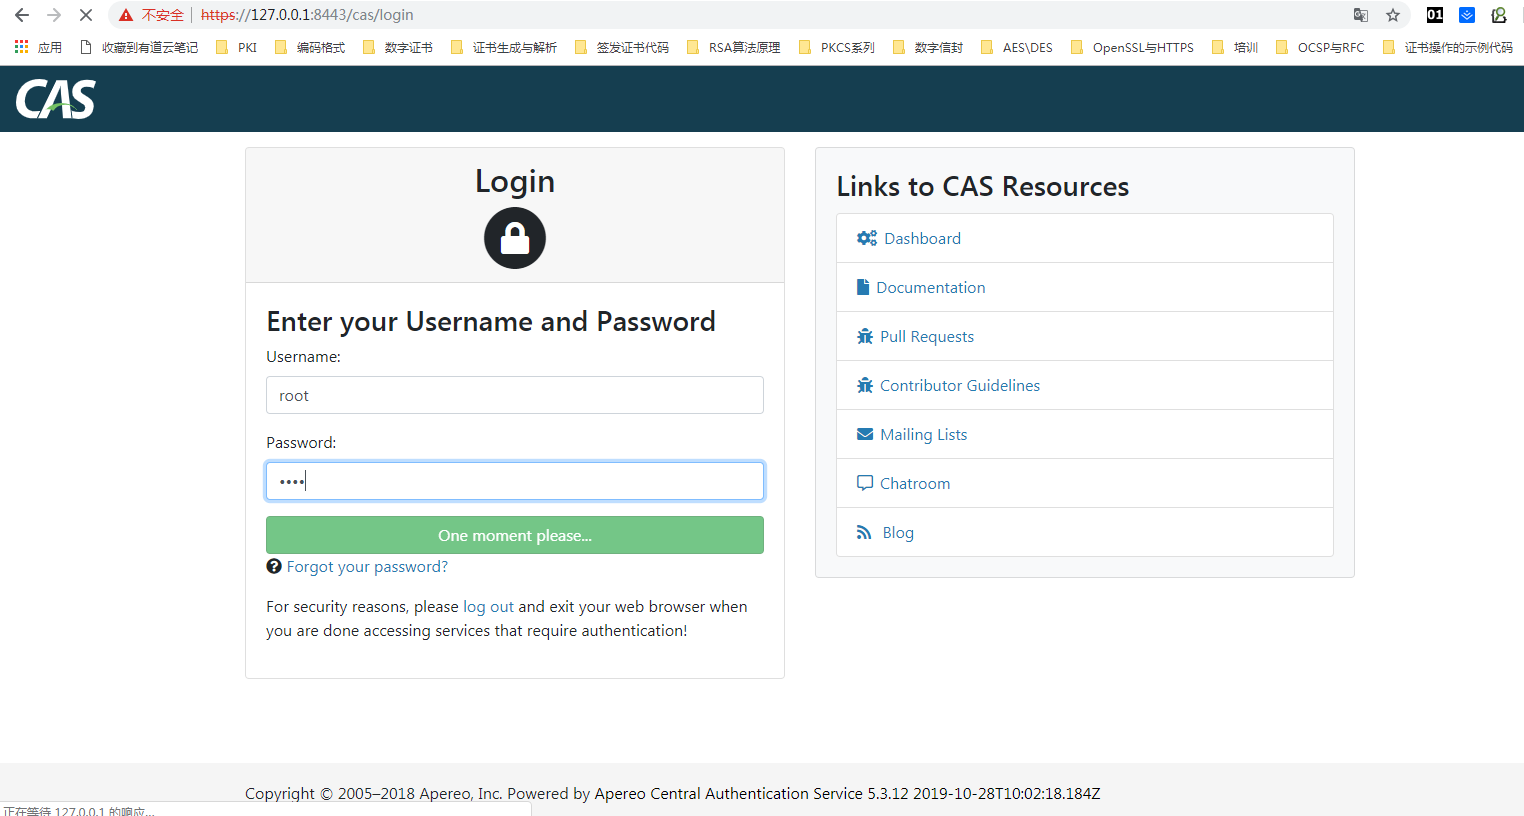Click the address bar URL 127.0.0.1:8443/cas/login
Image resolution: width=1524 pixels, height=816 pixels.
pos(307,15)
